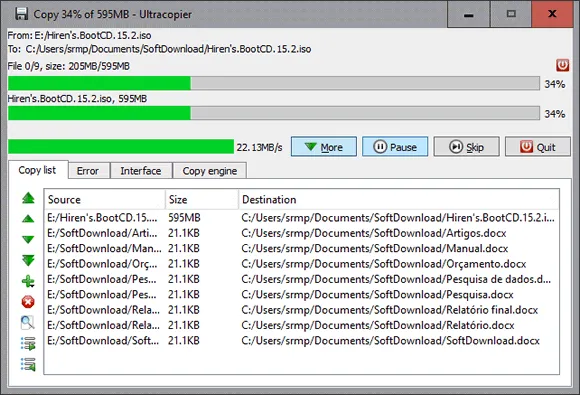
Task: Open the Copy engine tab
Action: pos(210,171)
